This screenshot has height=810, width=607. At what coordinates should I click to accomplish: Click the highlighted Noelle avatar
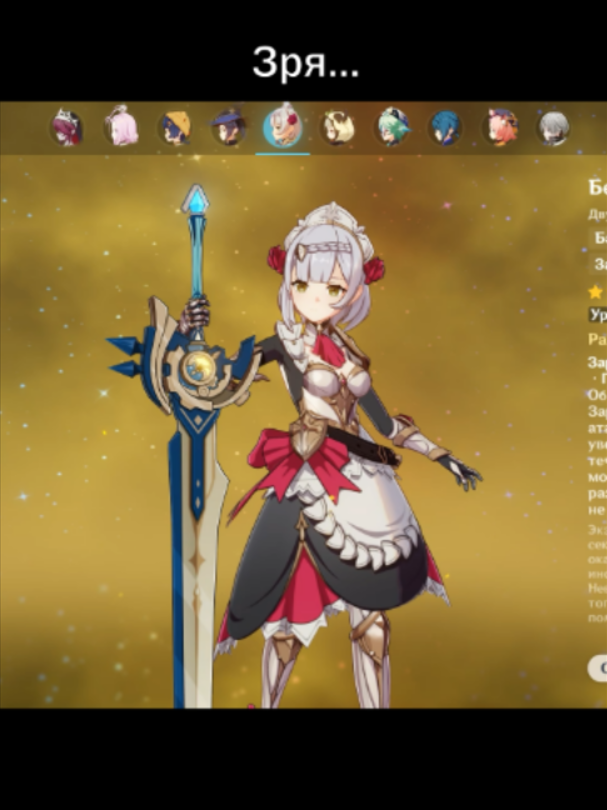pos(283,127)
